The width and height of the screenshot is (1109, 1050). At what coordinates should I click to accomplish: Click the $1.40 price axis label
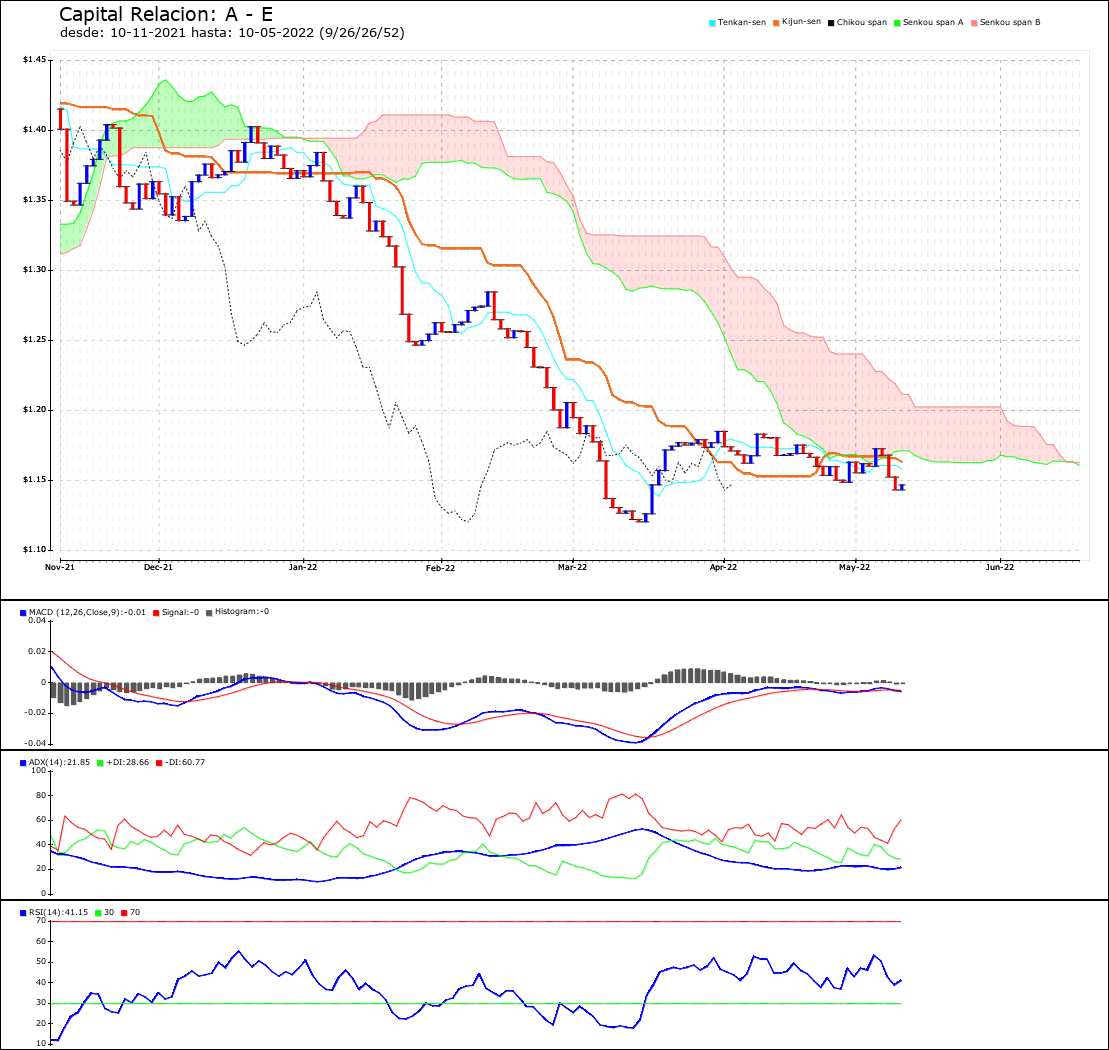(x=35, y=129)
